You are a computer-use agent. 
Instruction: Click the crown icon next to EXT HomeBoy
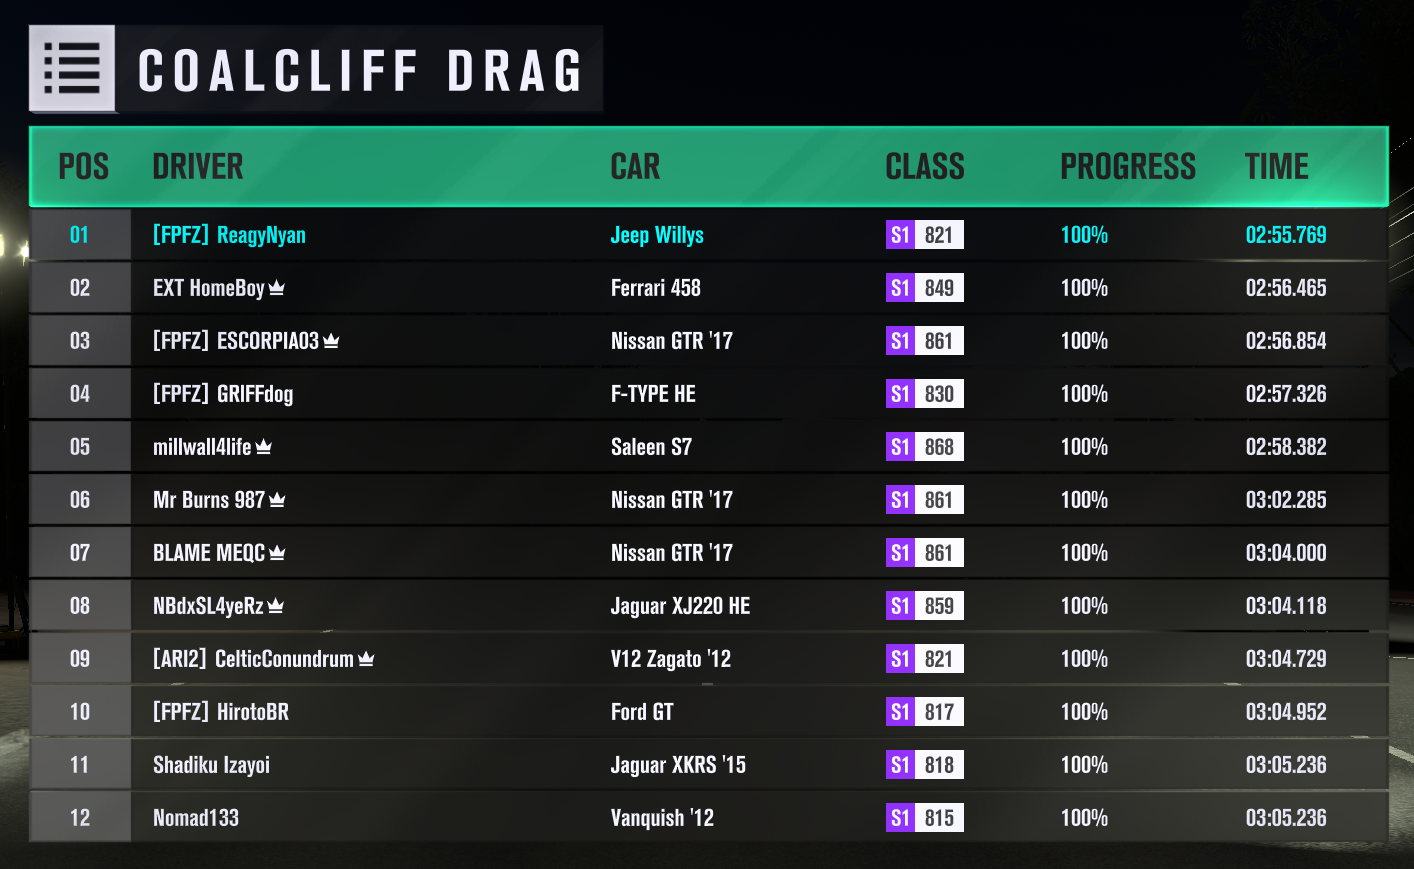coord(277,288)
